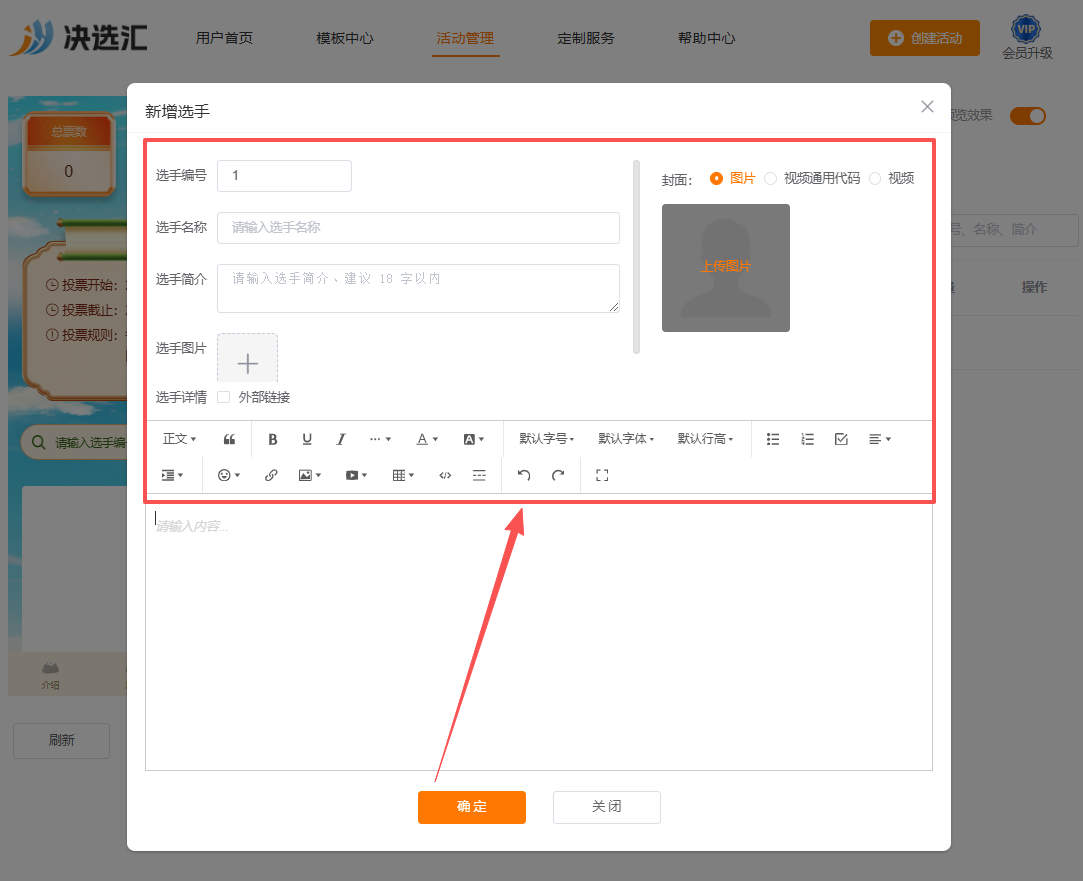
Task: Toggle the preview effect switch
Action: [x=1028, y=116]
